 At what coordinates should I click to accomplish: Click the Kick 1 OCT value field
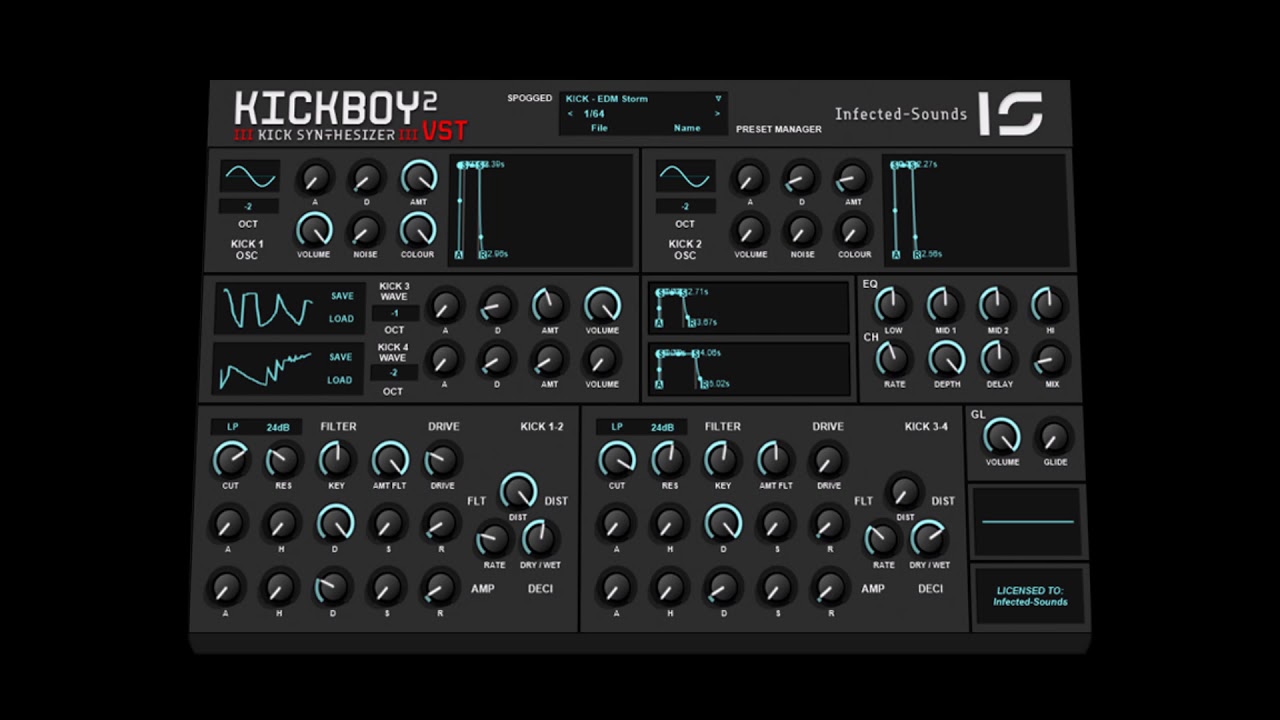coord(249,207)
